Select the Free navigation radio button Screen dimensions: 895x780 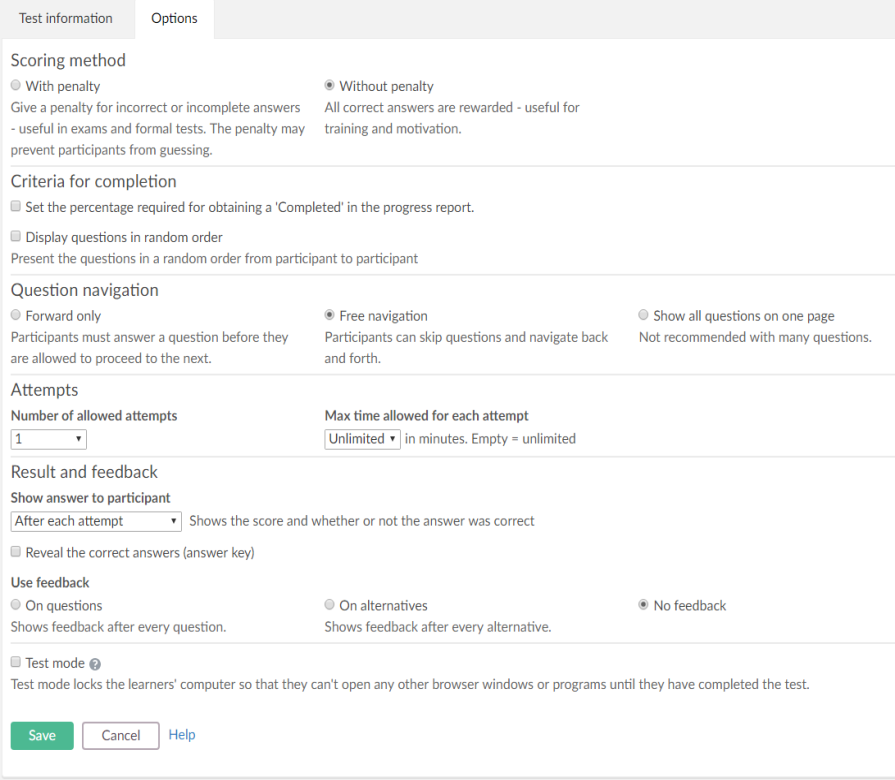click(329, 314)
